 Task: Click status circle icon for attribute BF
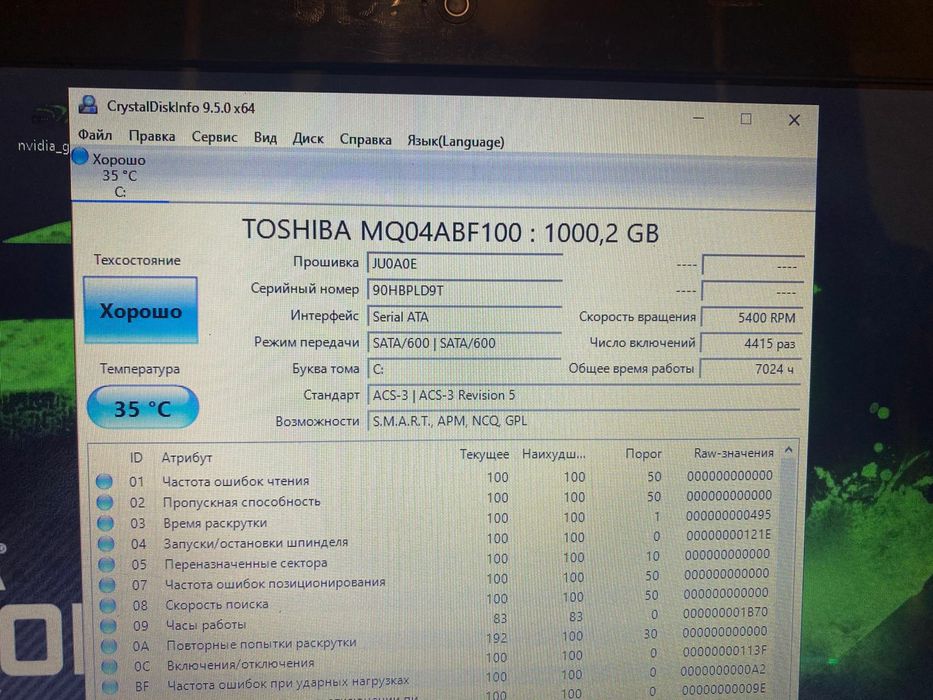pos(110,686)
